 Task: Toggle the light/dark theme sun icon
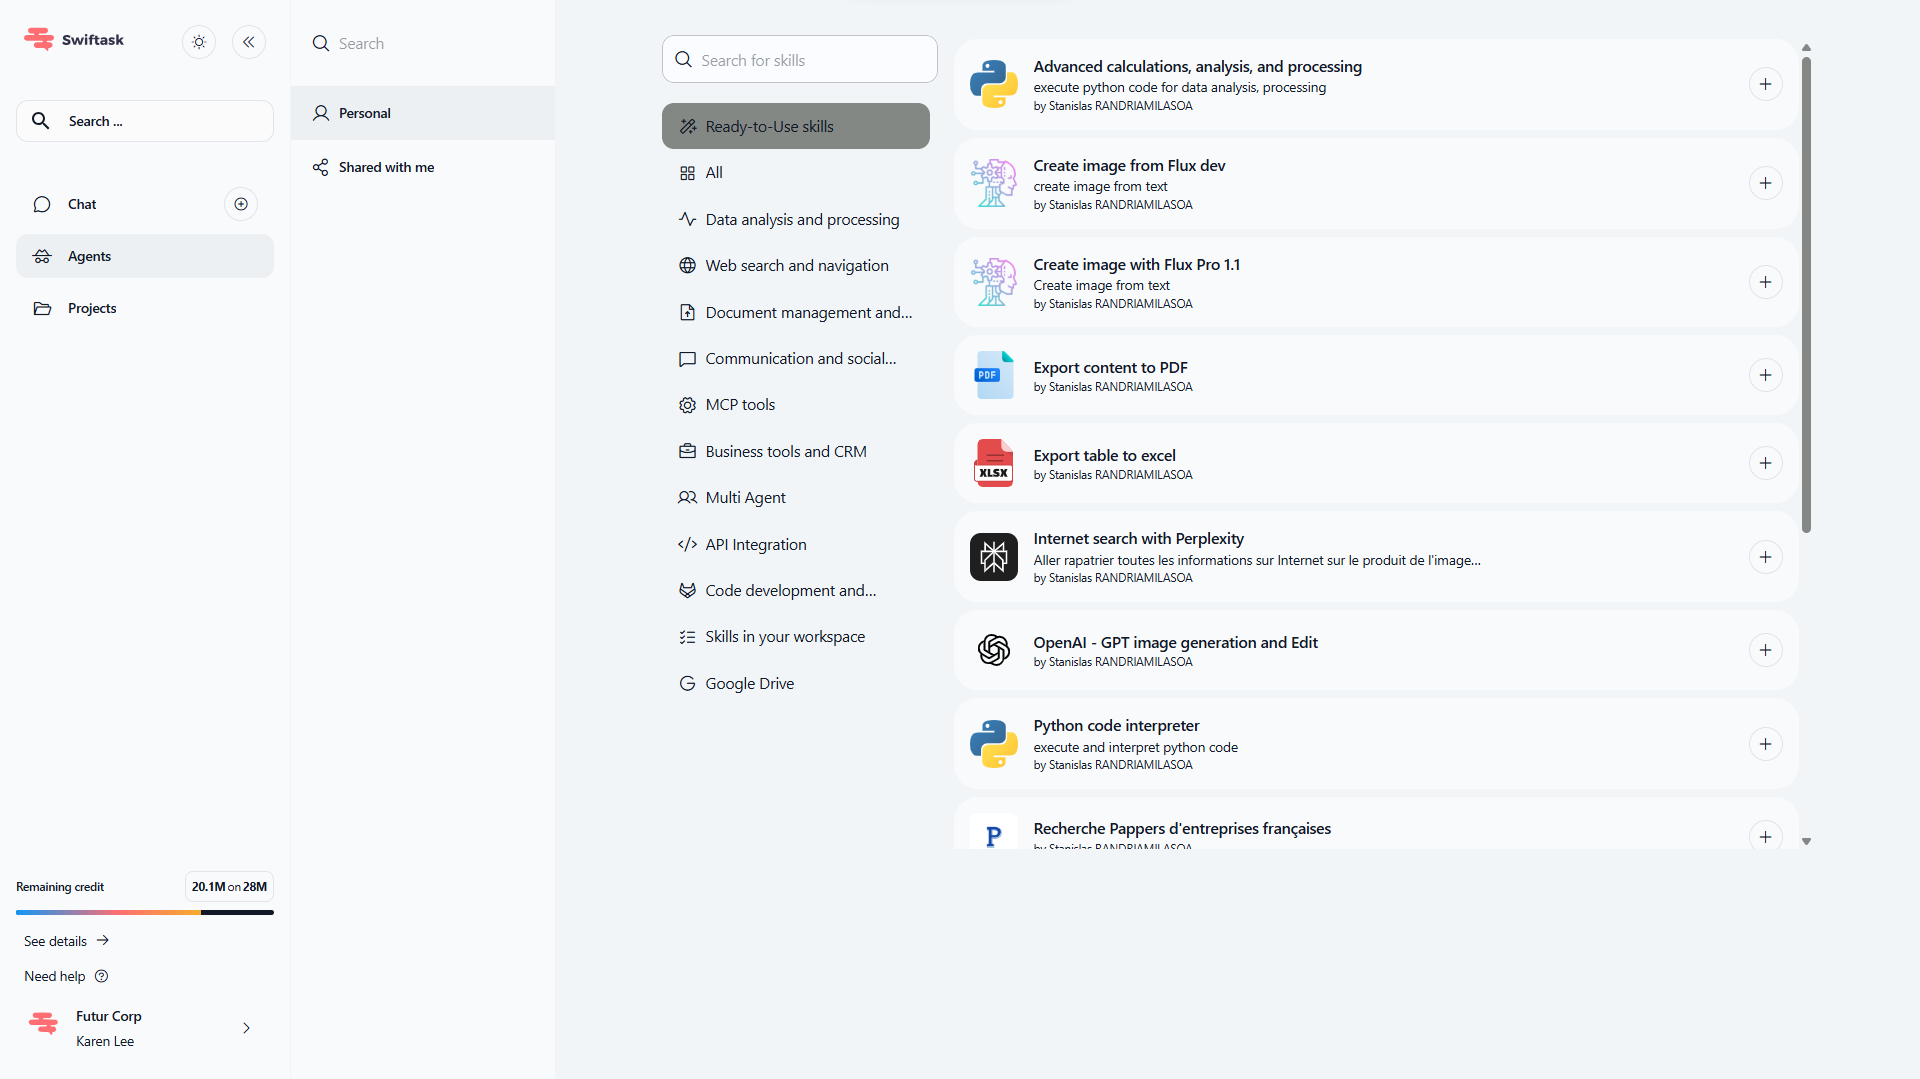click(x=199, y=42)
